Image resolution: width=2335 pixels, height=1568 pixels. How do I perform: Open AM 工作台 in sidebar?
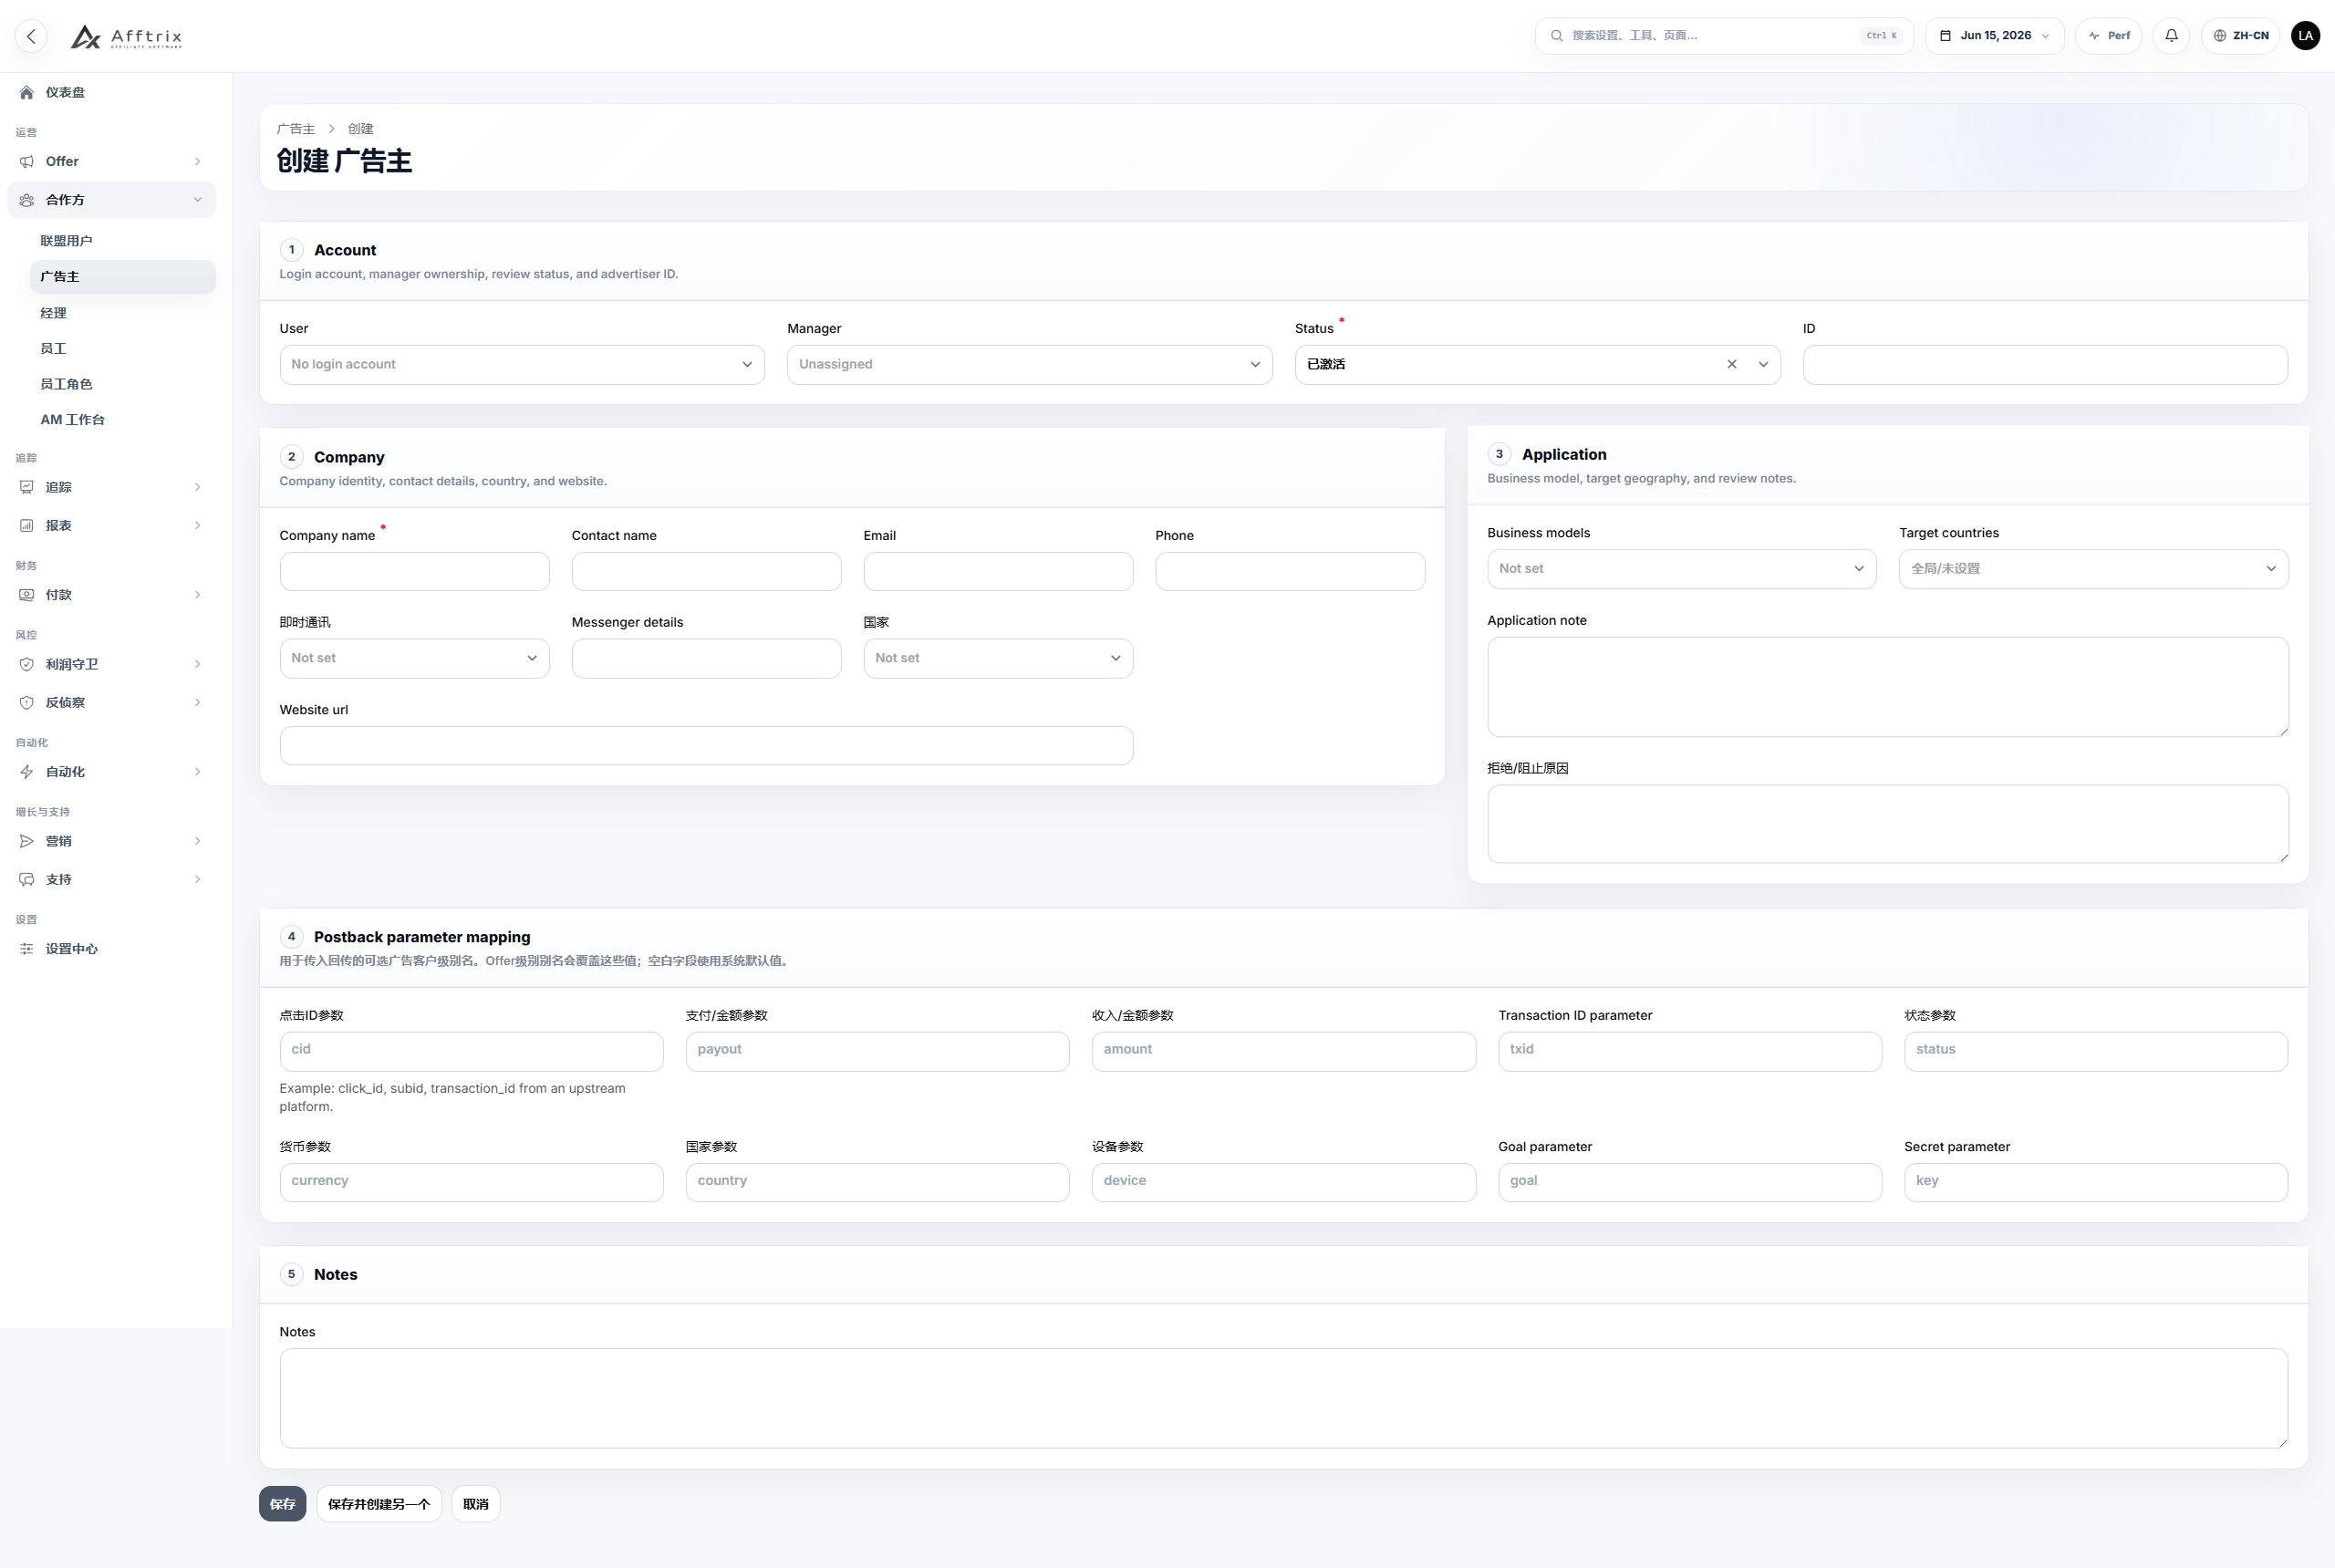pyautogui.click(x=72, y=420)
